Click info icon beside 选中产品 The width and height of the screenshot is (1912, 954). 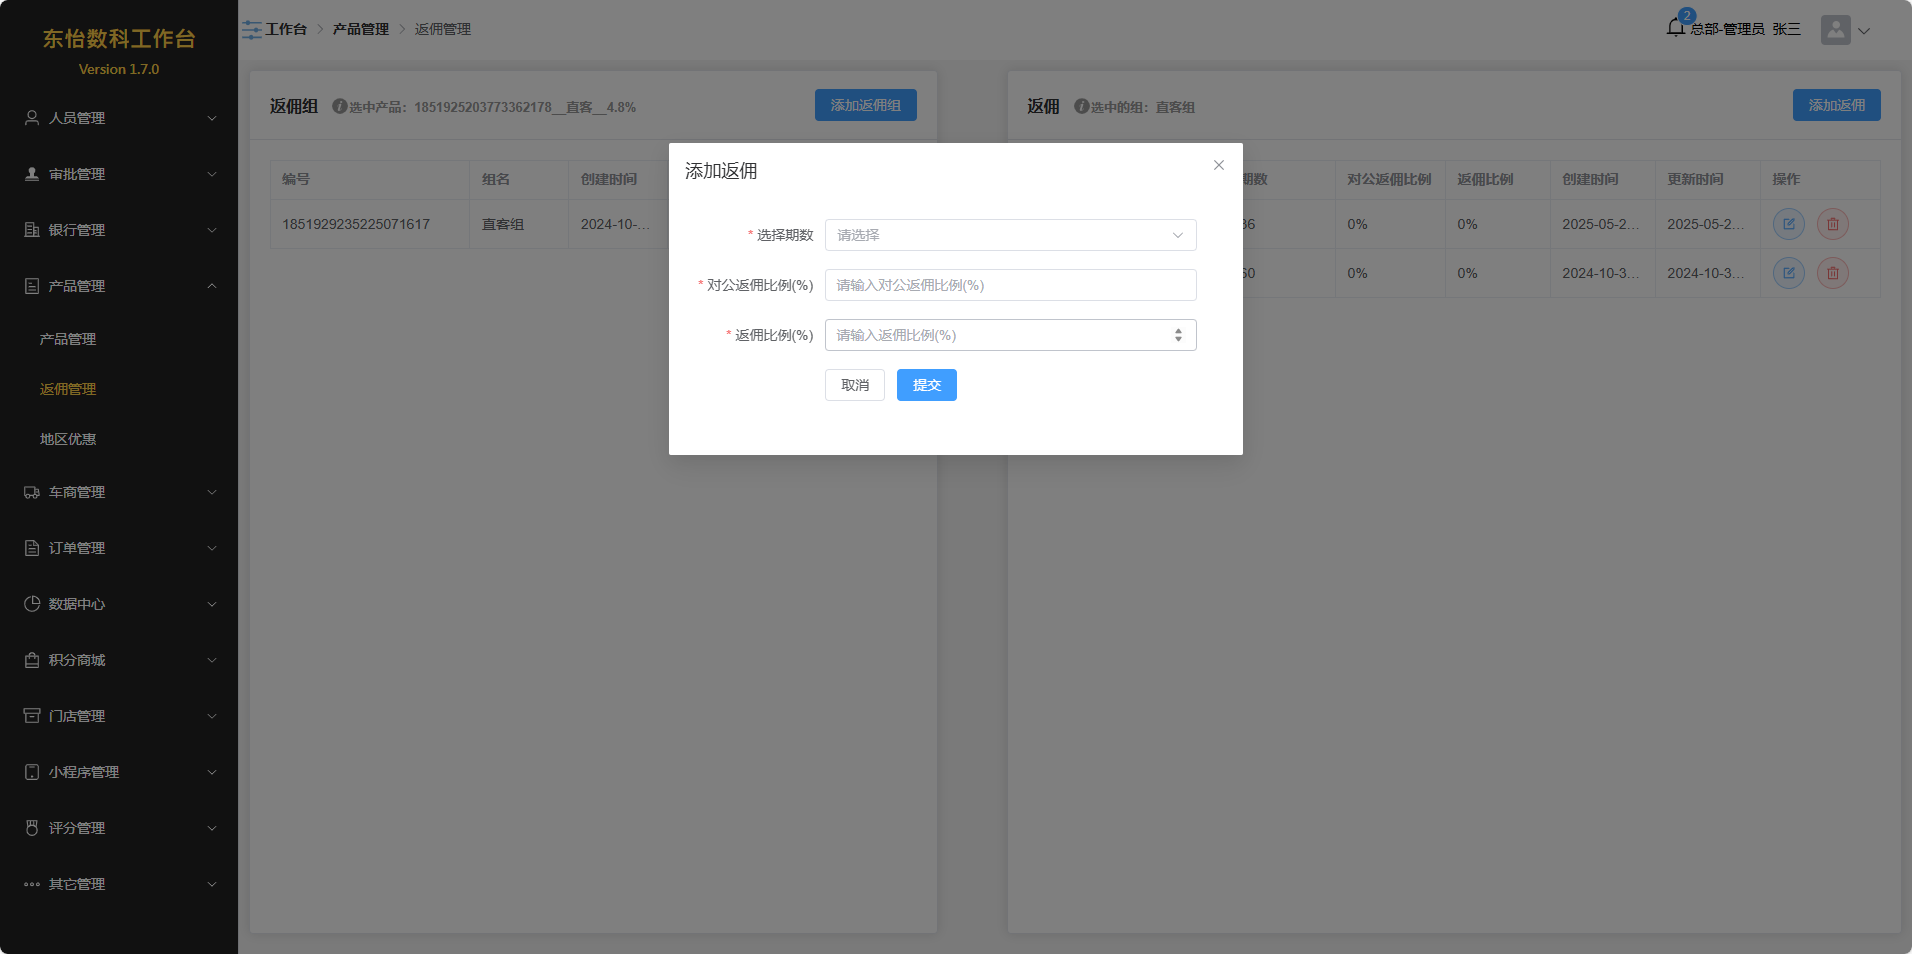[339, 107]
